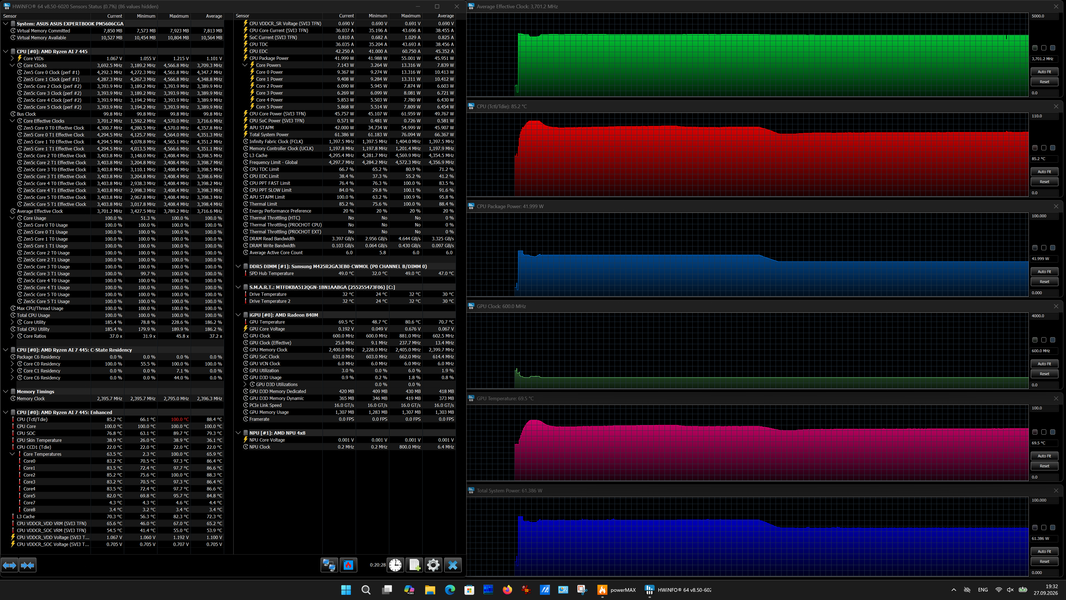Click Reset on Average Effective Clock graph
The height and width of the screenshot is (600, 1066).
1044,82
